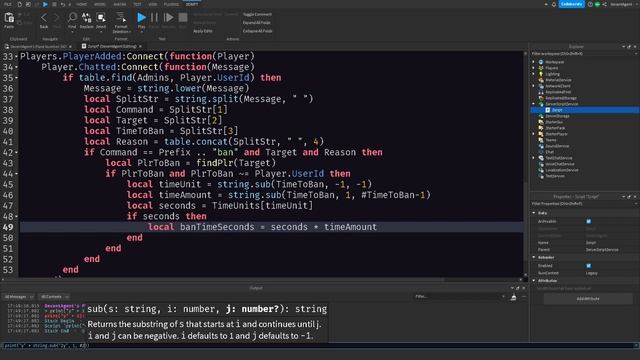Click the Back navigation arrow
The height and width of the screenshot is (360, 640).
pos(44,18)
